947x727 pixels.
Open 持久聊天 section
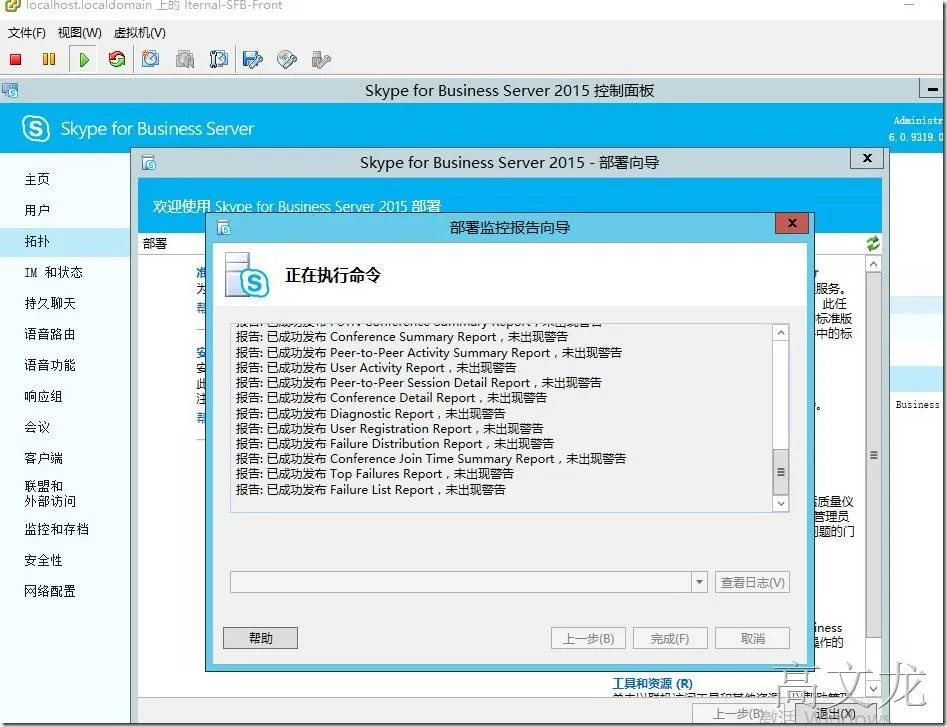pyautogui.click(x=50, y=303)
